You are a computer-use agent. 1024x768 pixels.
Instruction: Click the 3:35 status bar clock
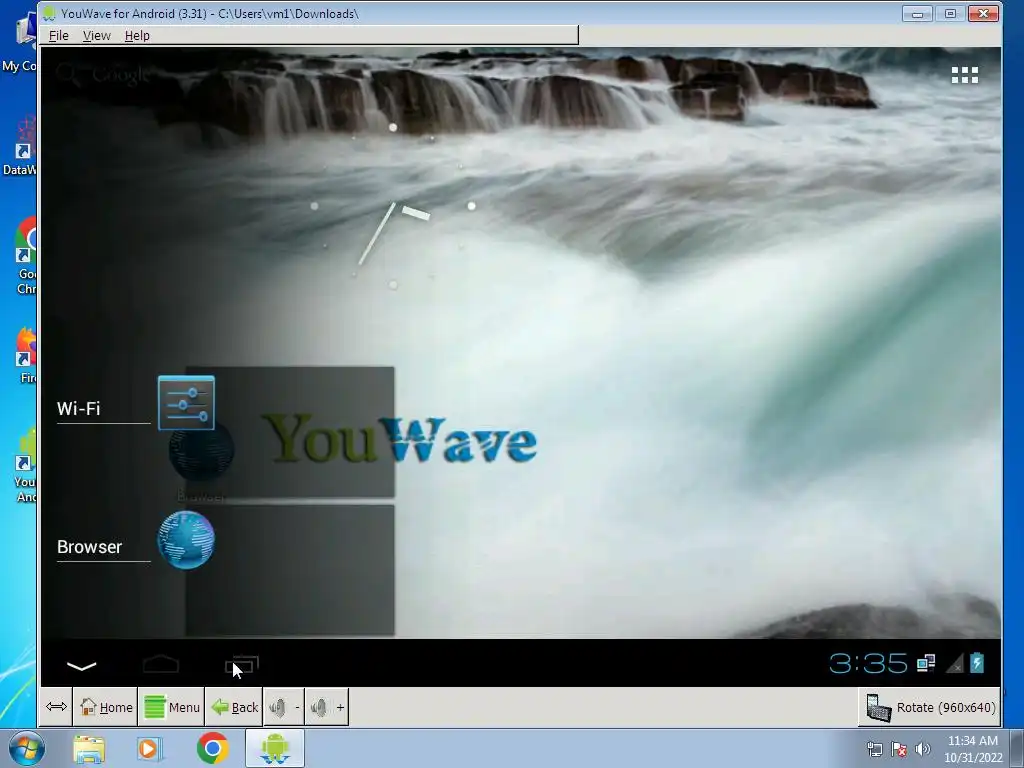[x=868, y=664]
